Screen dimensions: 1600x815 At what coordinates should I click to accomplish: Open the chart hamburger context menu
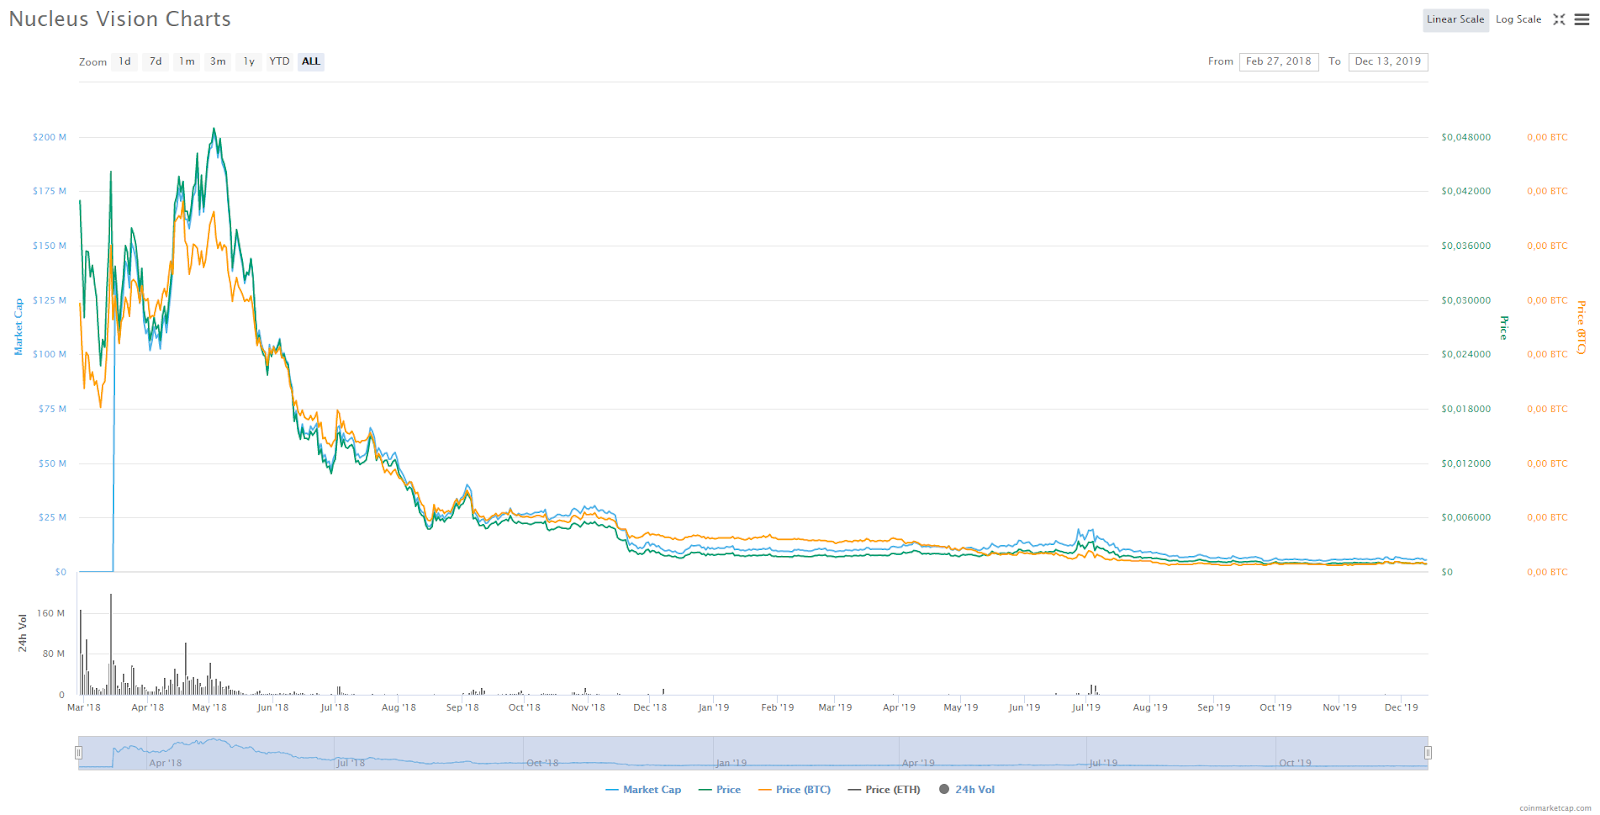[1582, 19]
